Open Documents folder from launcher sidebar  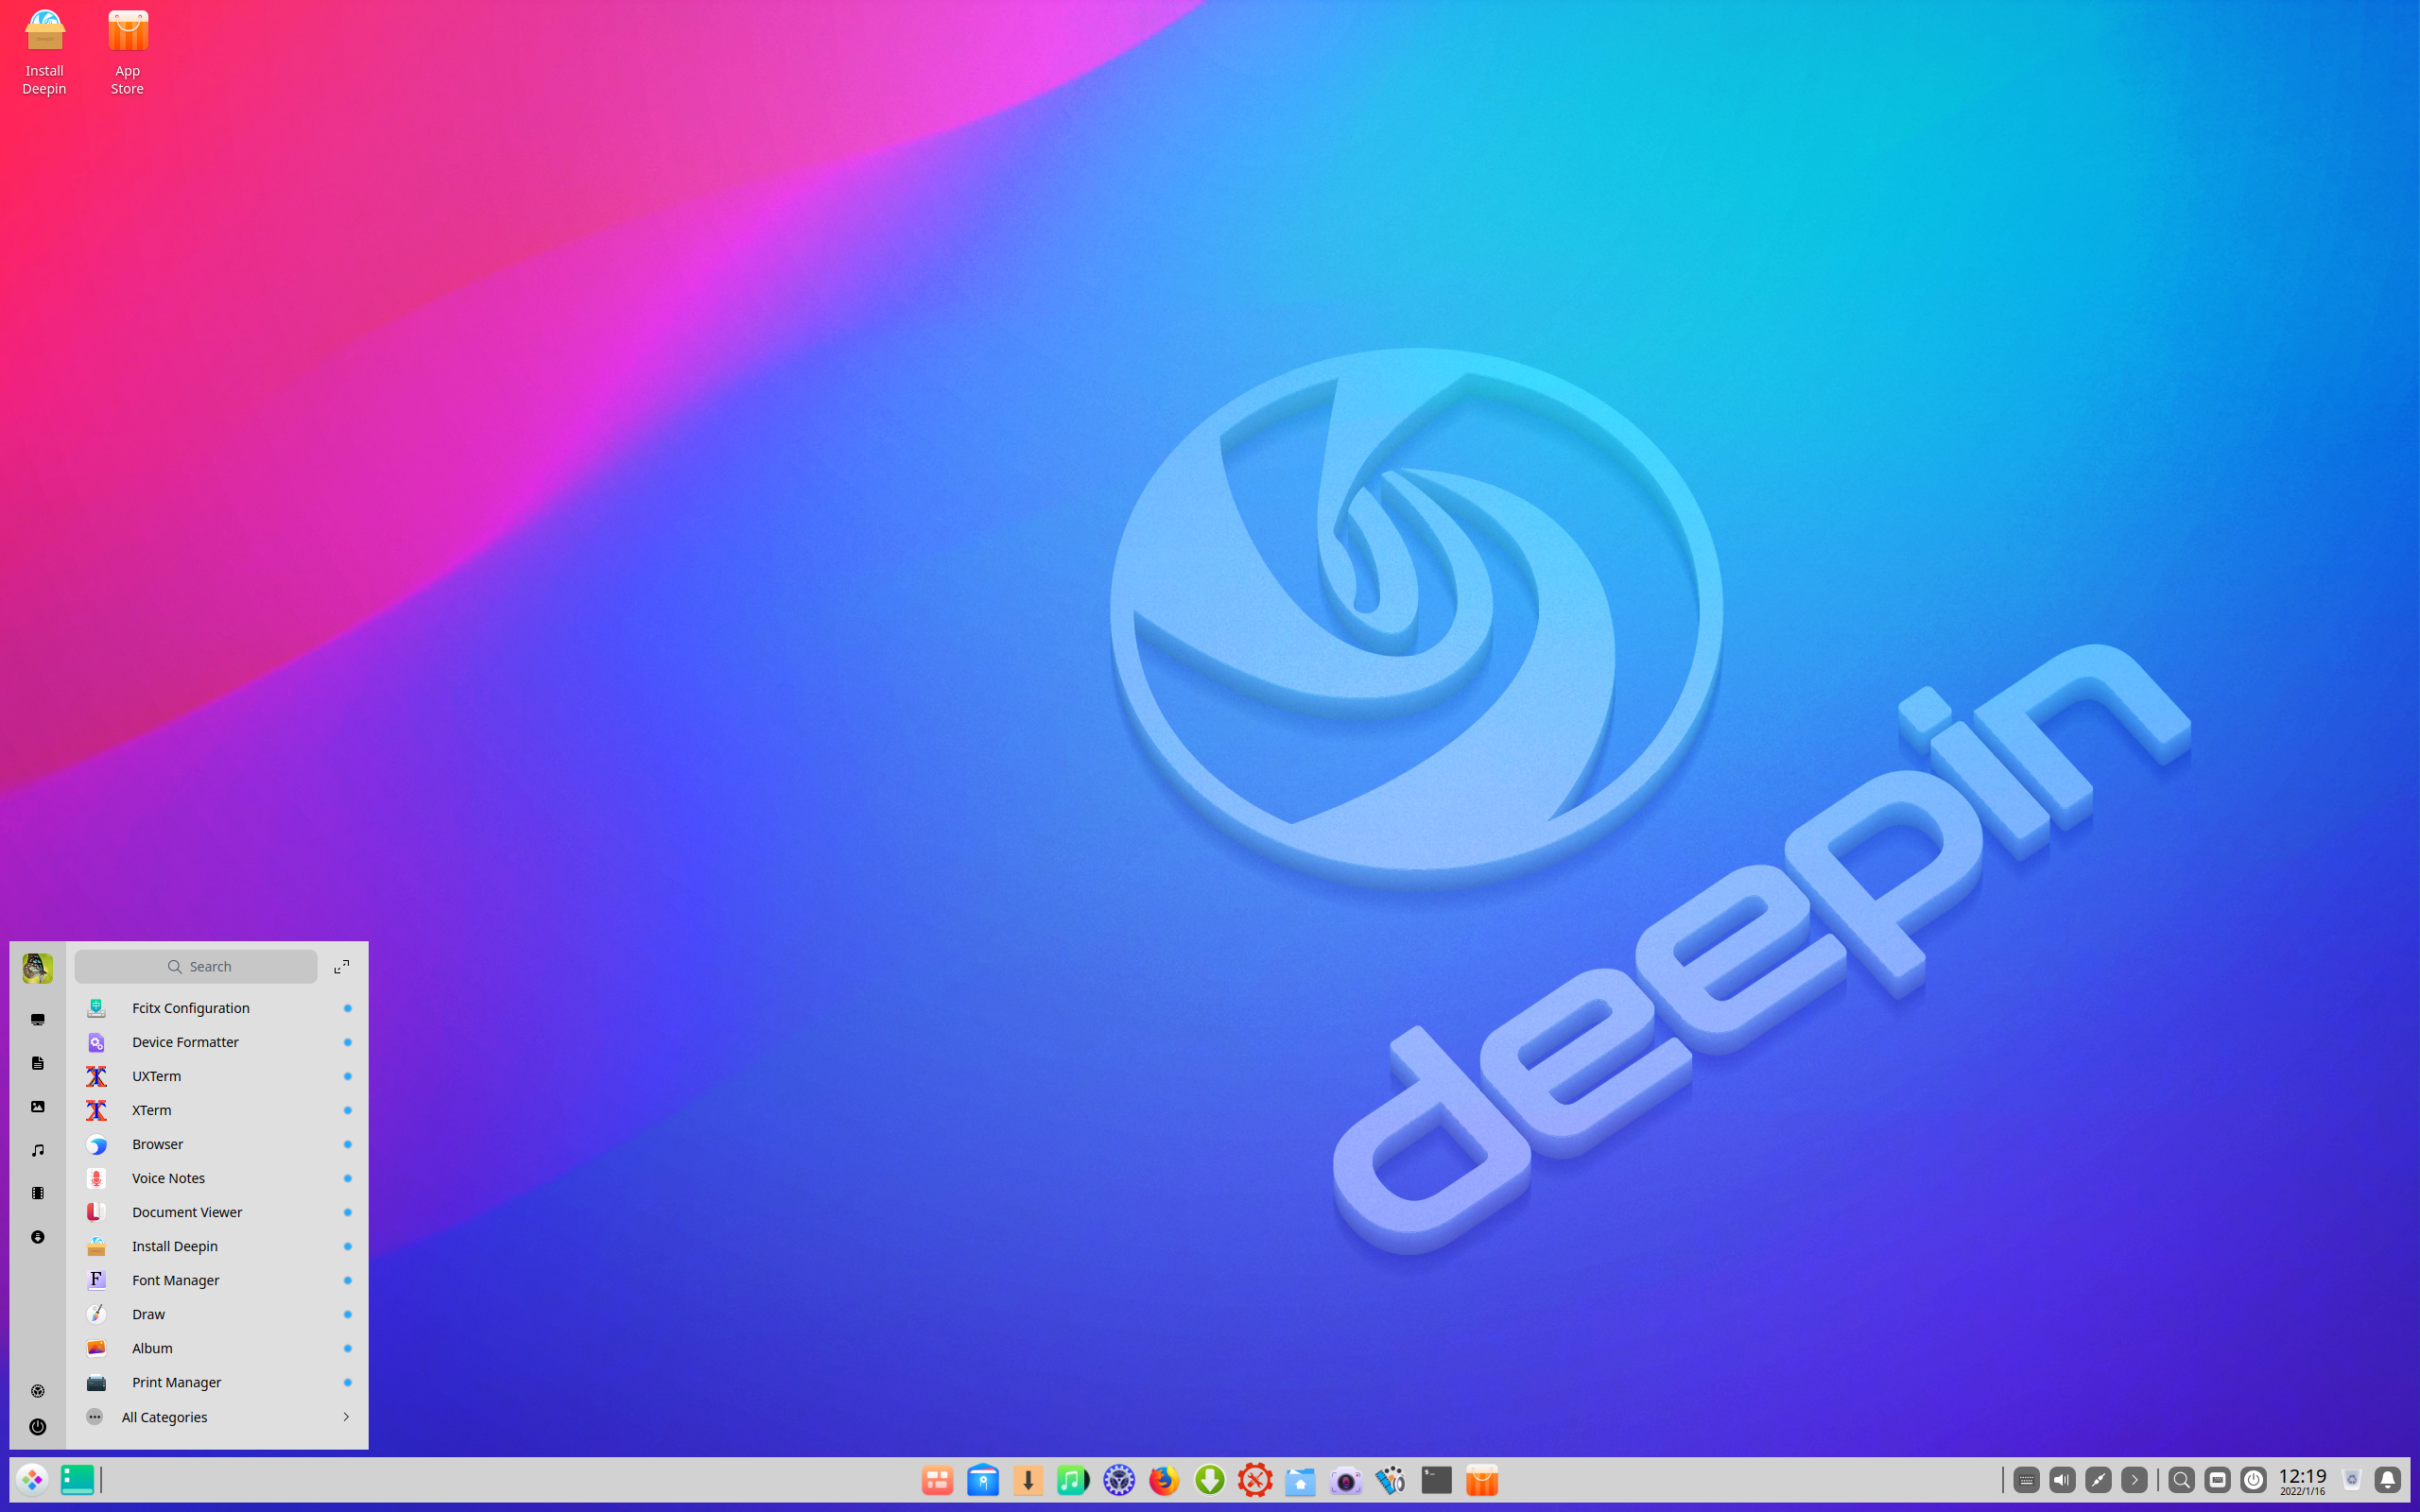38,1063
